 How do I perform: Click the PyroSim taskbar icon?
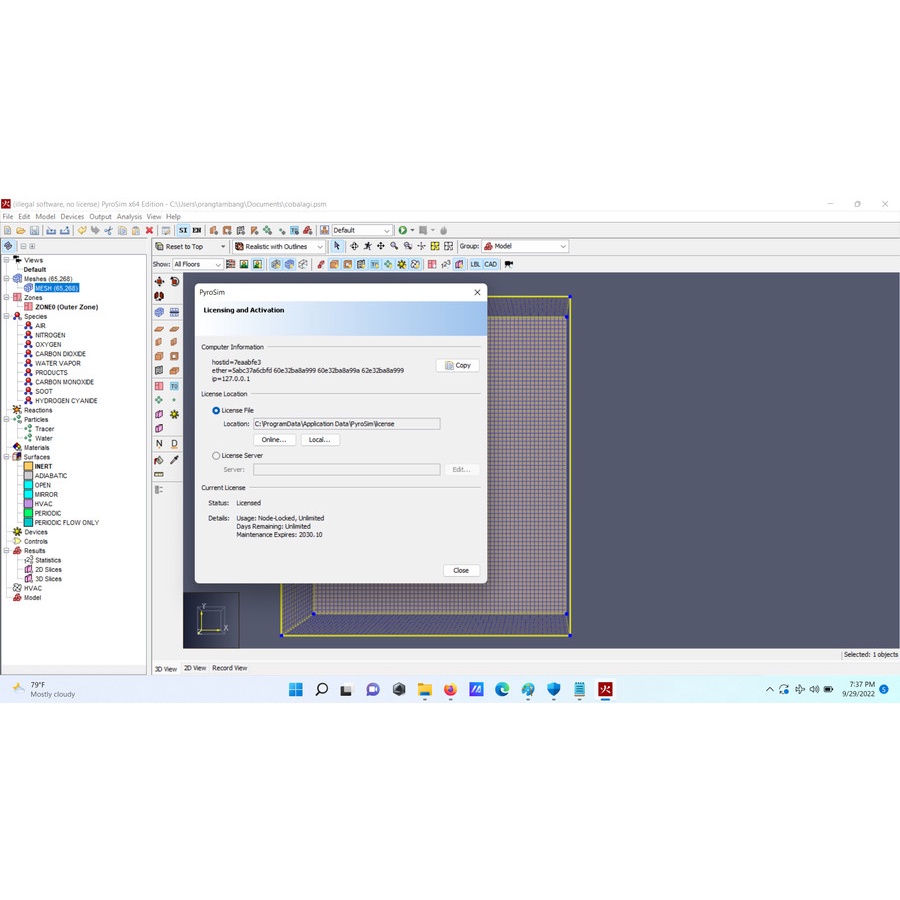tap(605, 689)
